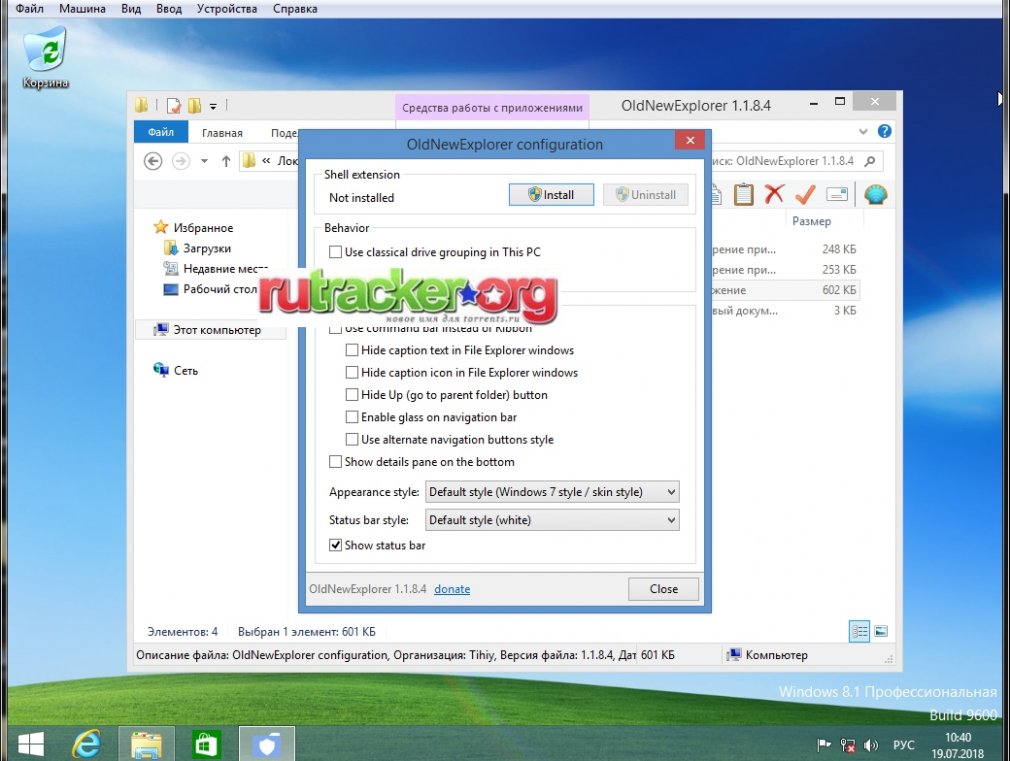Open the volume speaker tray icon
The height and width of the screenshot is (761, 1010).
(x=871, y=746)
